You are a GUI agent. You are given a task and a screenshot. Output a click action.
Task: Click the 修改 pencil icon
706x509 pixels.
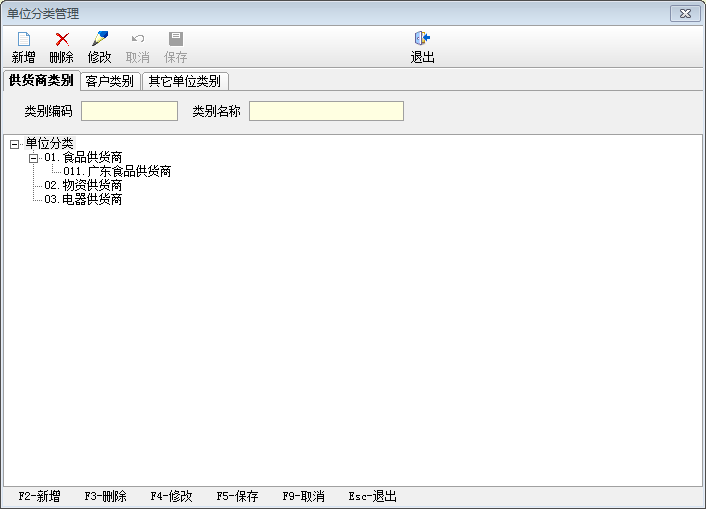click(x=100, y=39)
